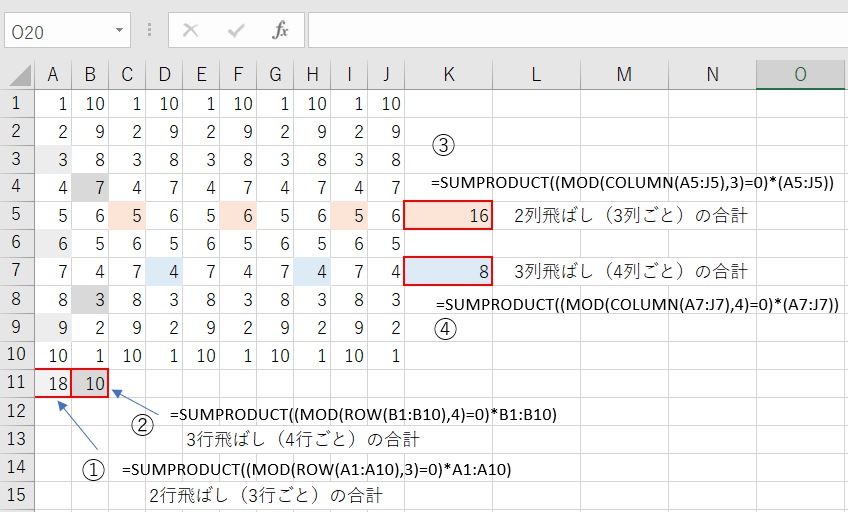Click the Cancel X icon in formula bar
The image size is (848, 512).
[x=190, y=30]
